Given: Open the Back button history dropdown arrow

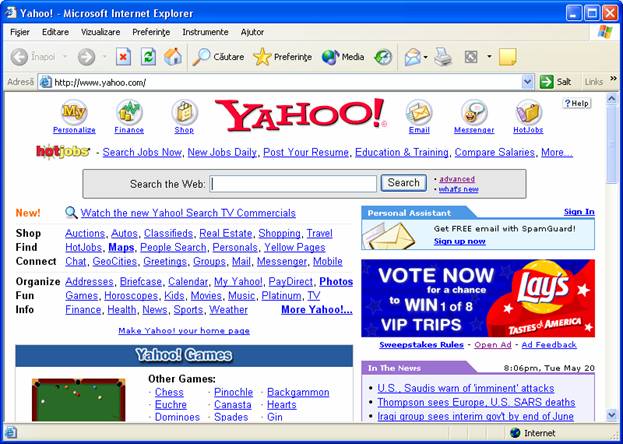Looking at the screenshot, I should (x=65, y=57).
